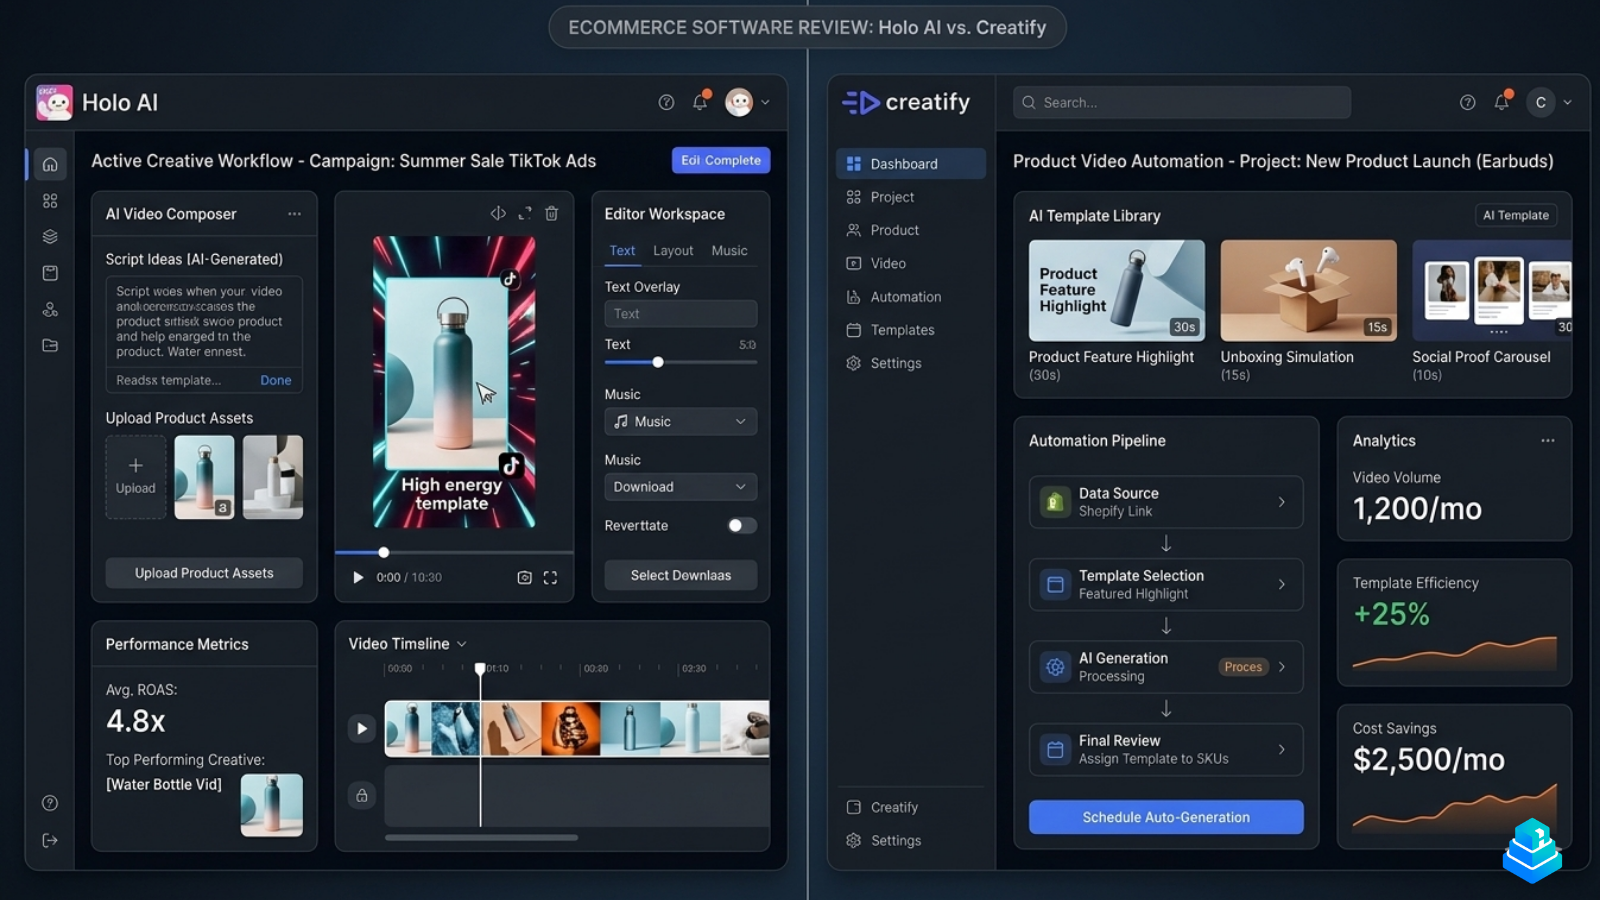Click the Holo AI user avatar

point(739,102)
